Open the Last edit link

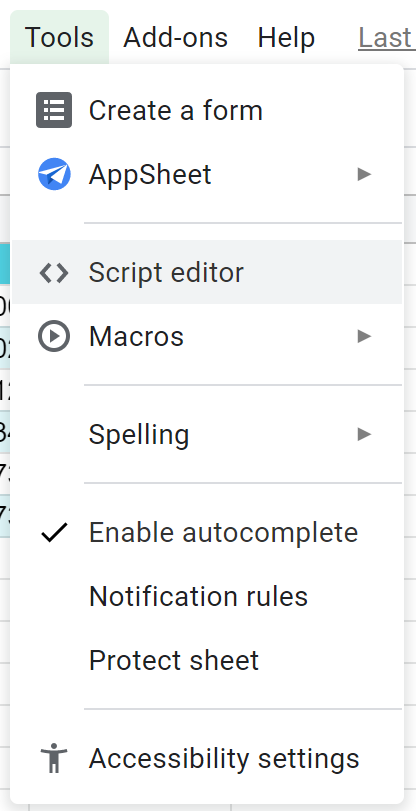click(x=386, y=38)
